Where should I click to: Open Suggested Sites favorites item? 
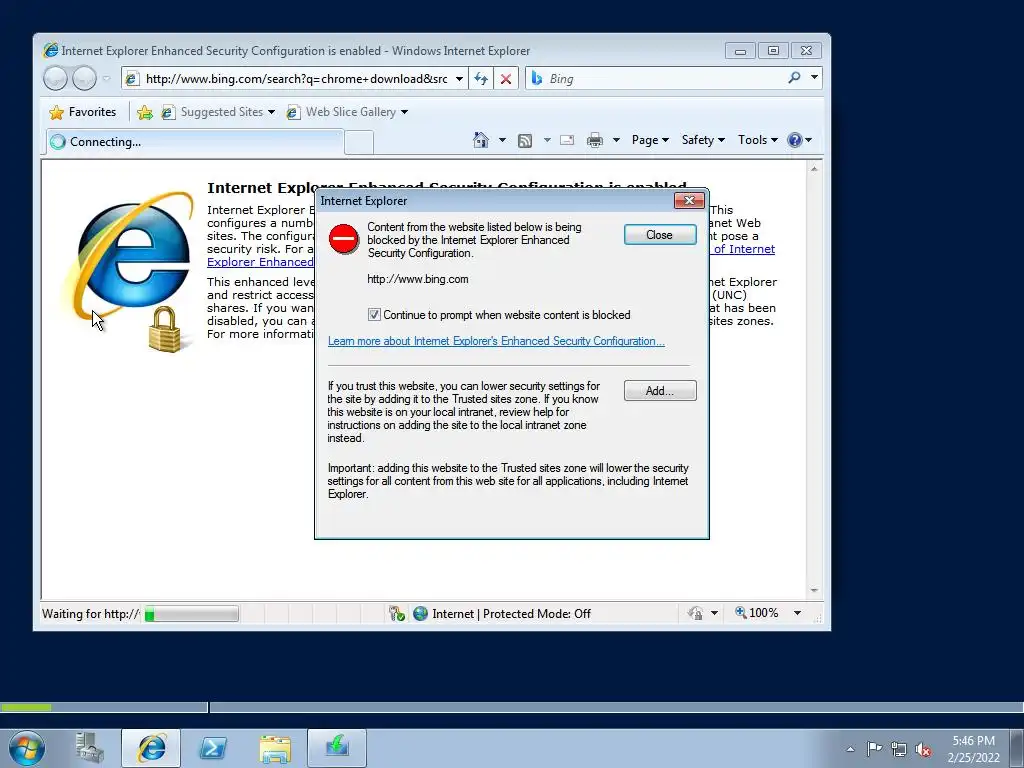click(218, 112)
